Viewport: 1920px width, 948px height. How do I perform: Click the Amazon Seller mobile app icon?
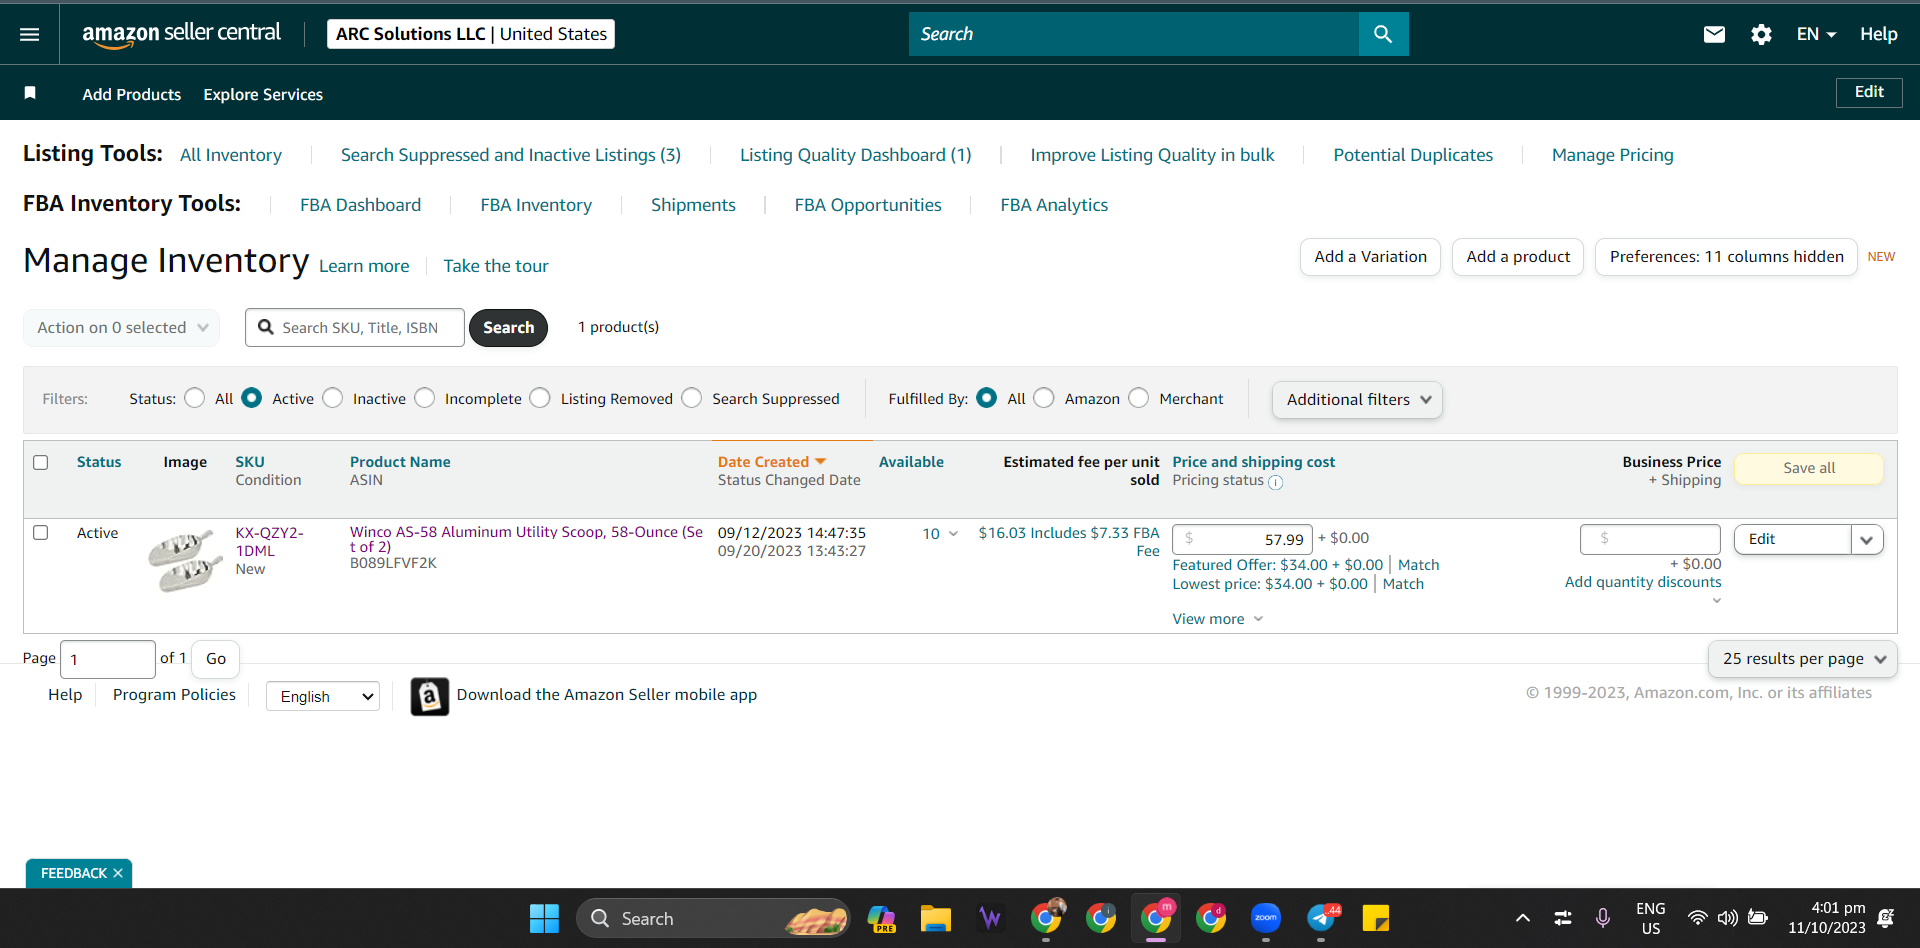430,696
